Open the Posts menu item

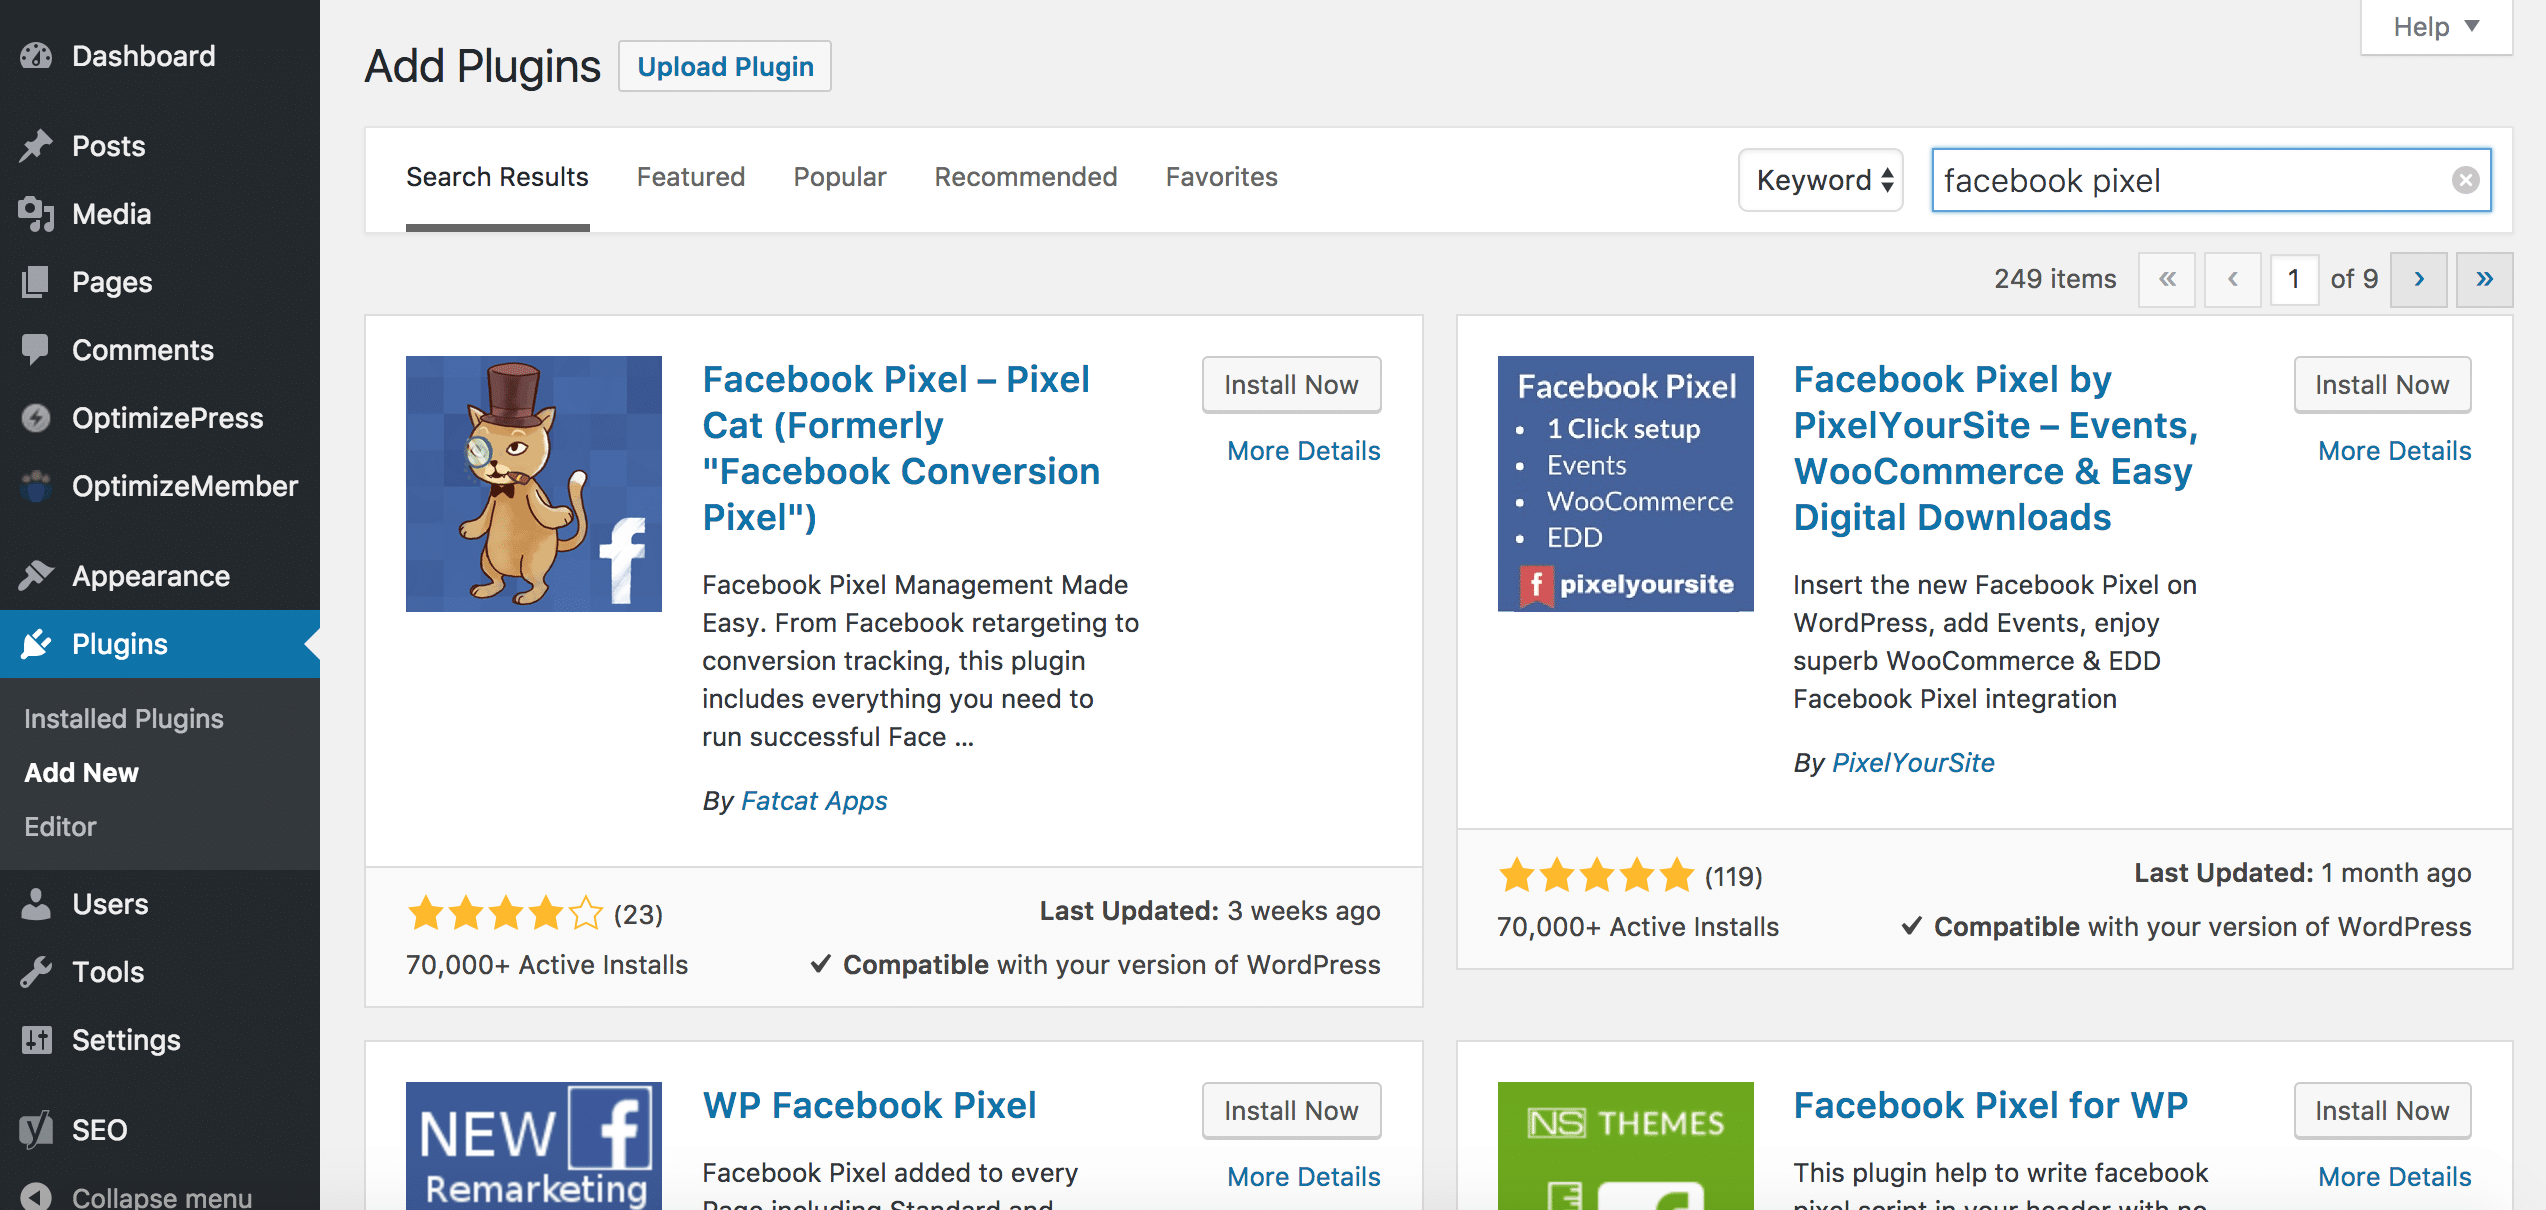coord(160,146)
